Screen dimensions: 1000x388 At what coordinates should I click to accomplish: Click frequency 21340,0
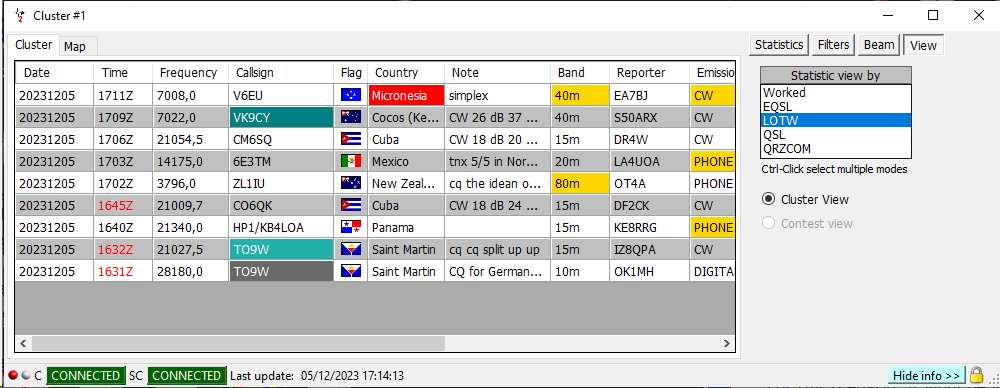point(190,227)
